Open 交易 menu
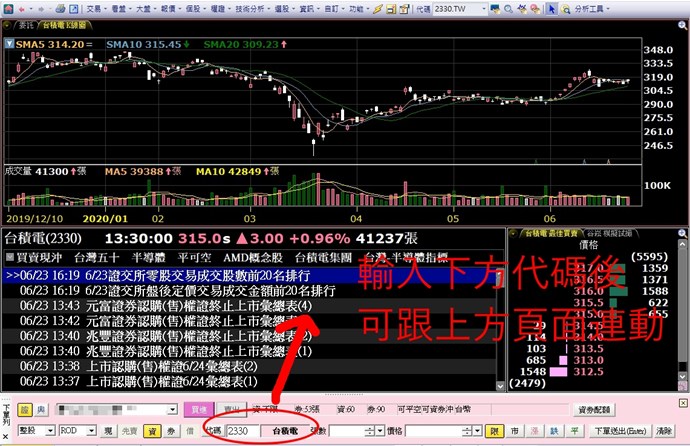 click(95, 9)
